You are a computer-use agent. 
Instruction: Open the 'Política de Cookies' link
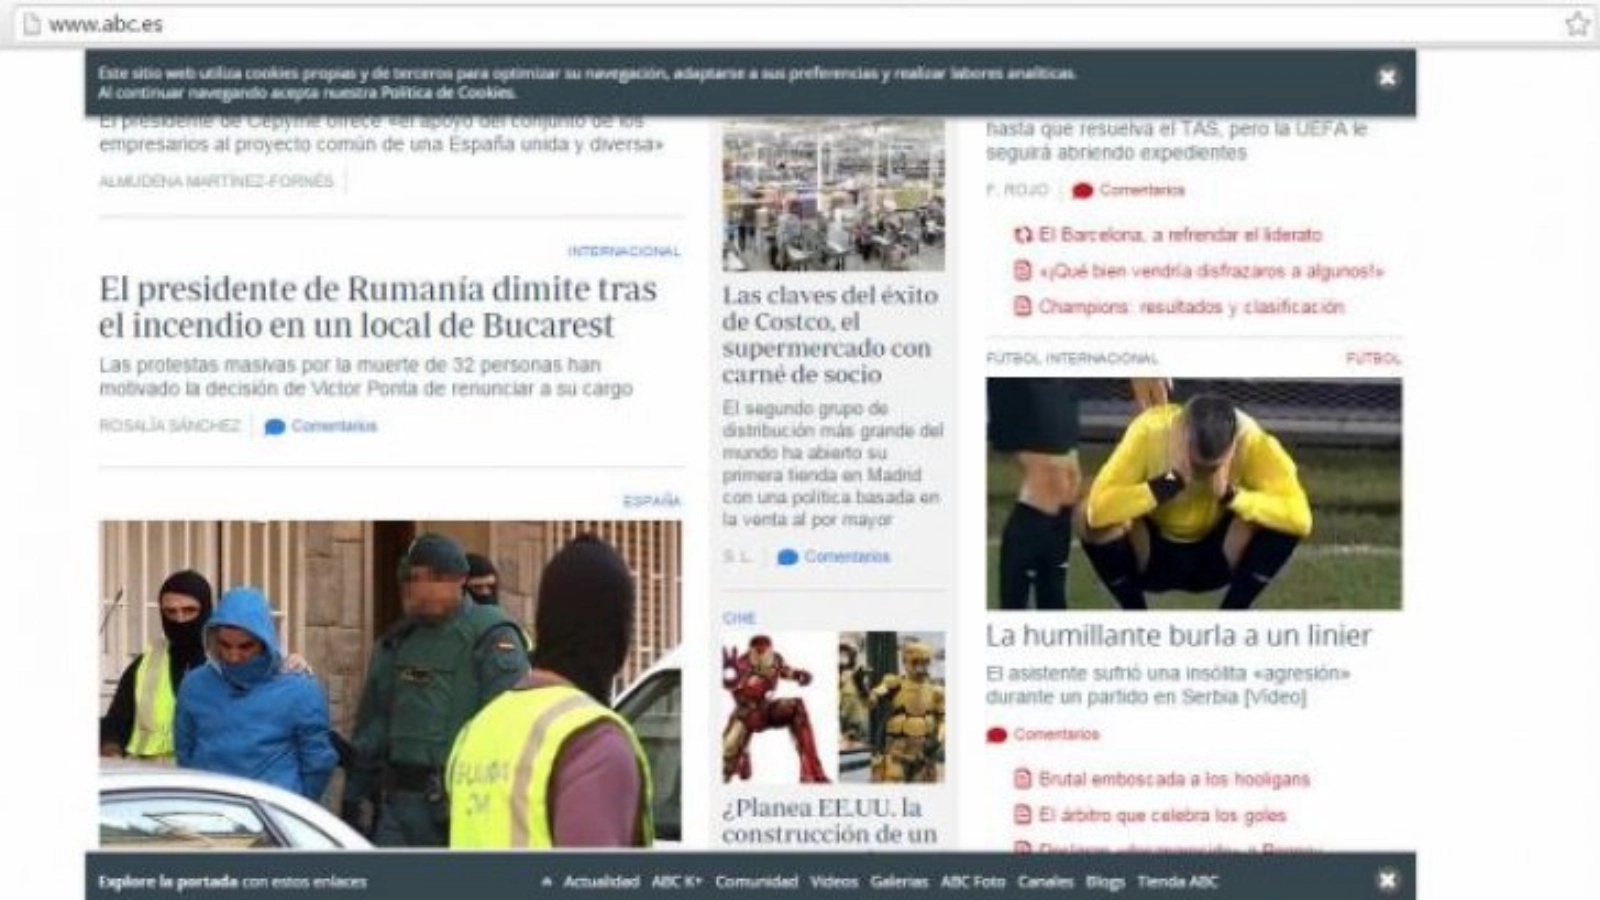tap(447, 93)
